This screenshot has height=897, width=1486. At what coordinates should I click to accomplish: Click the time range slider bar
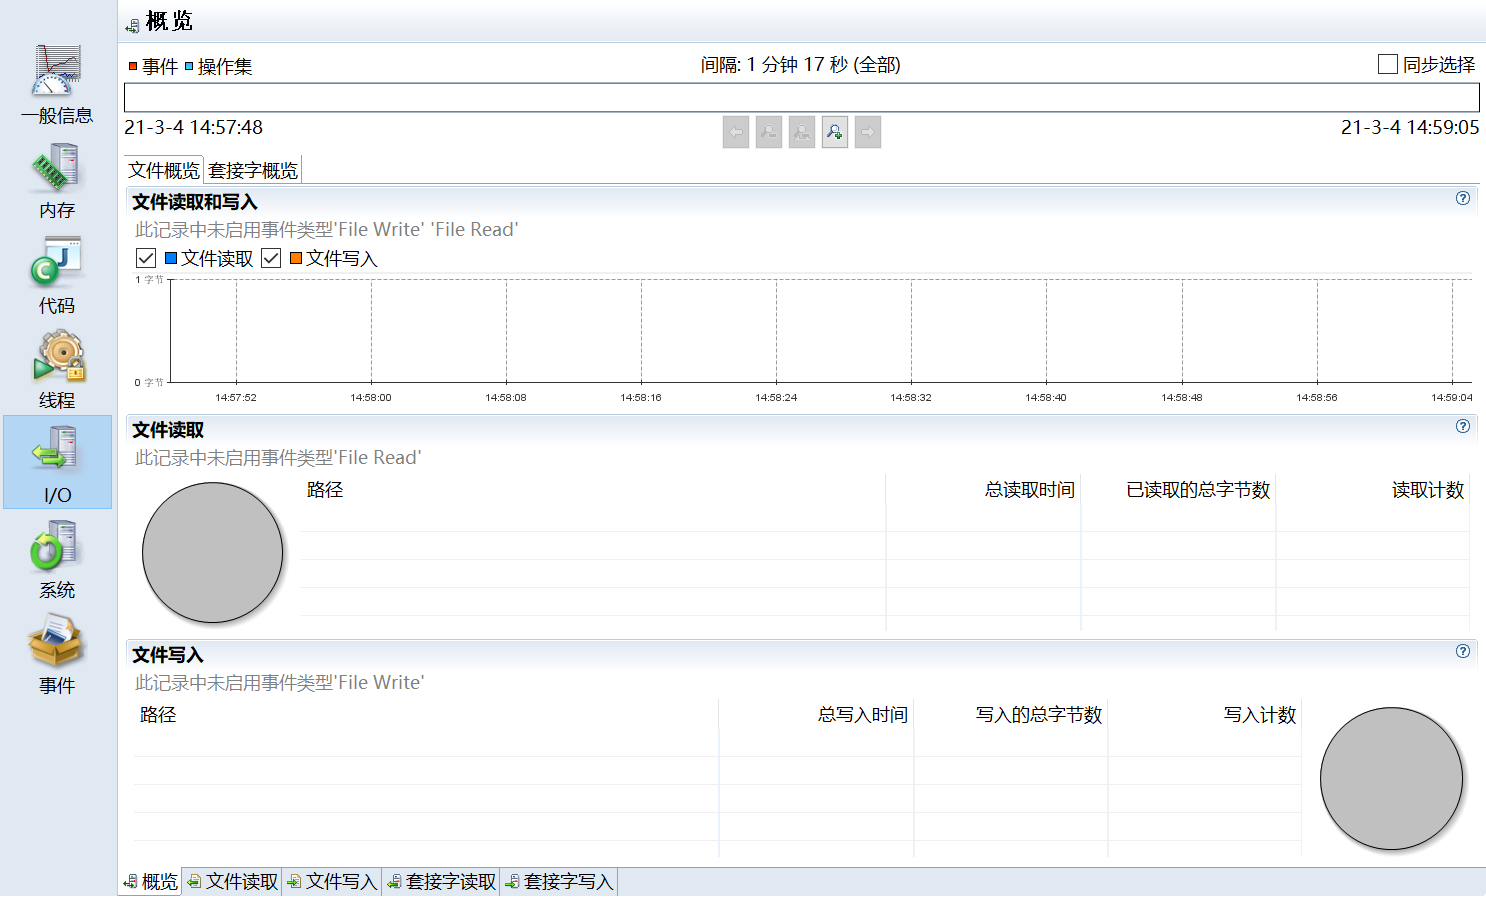pos(802,97)
